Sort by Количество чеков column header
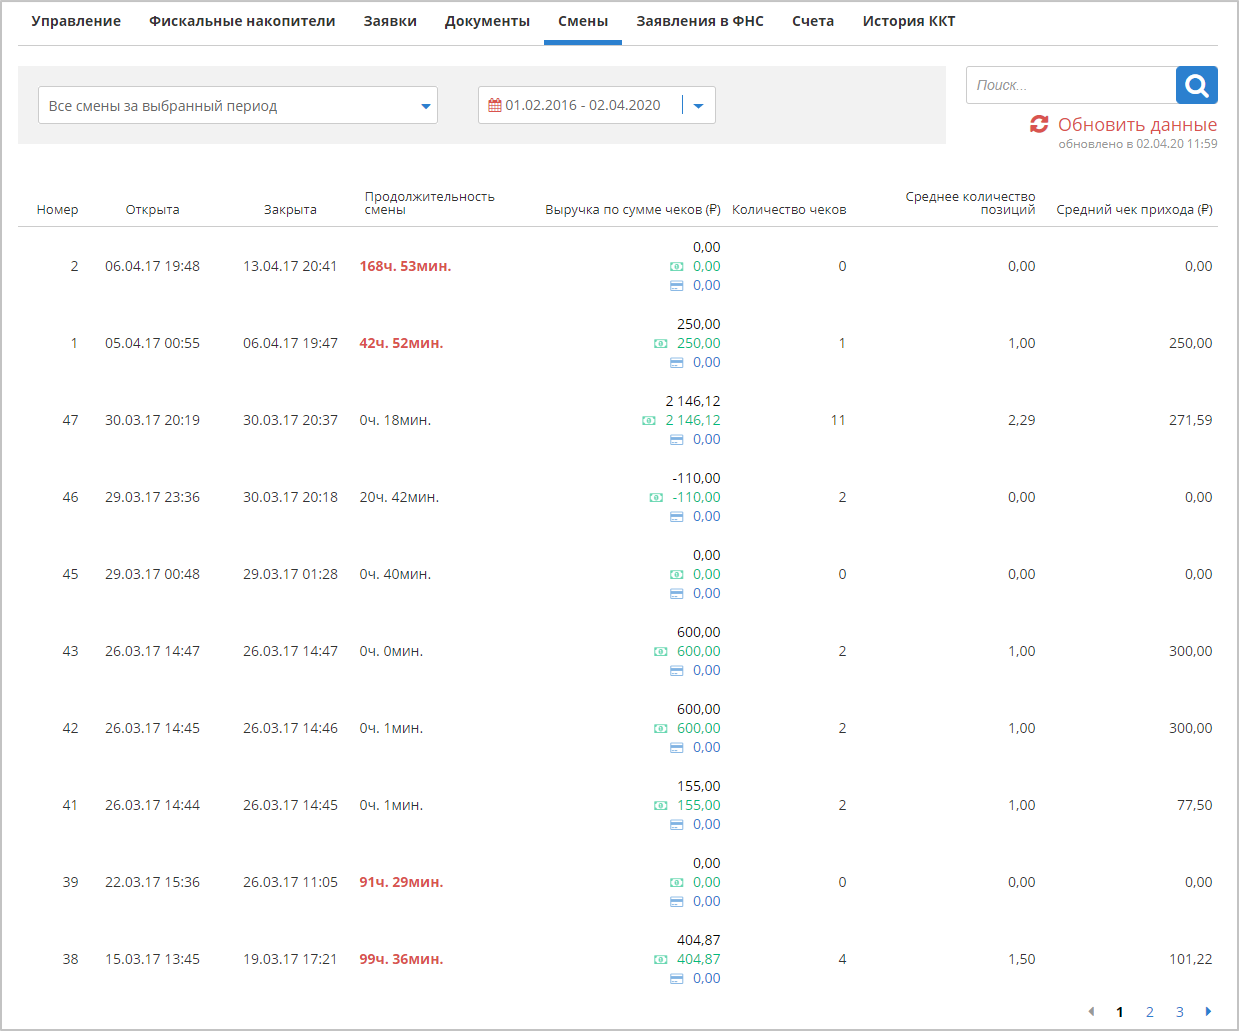 [x=788, y=210]
